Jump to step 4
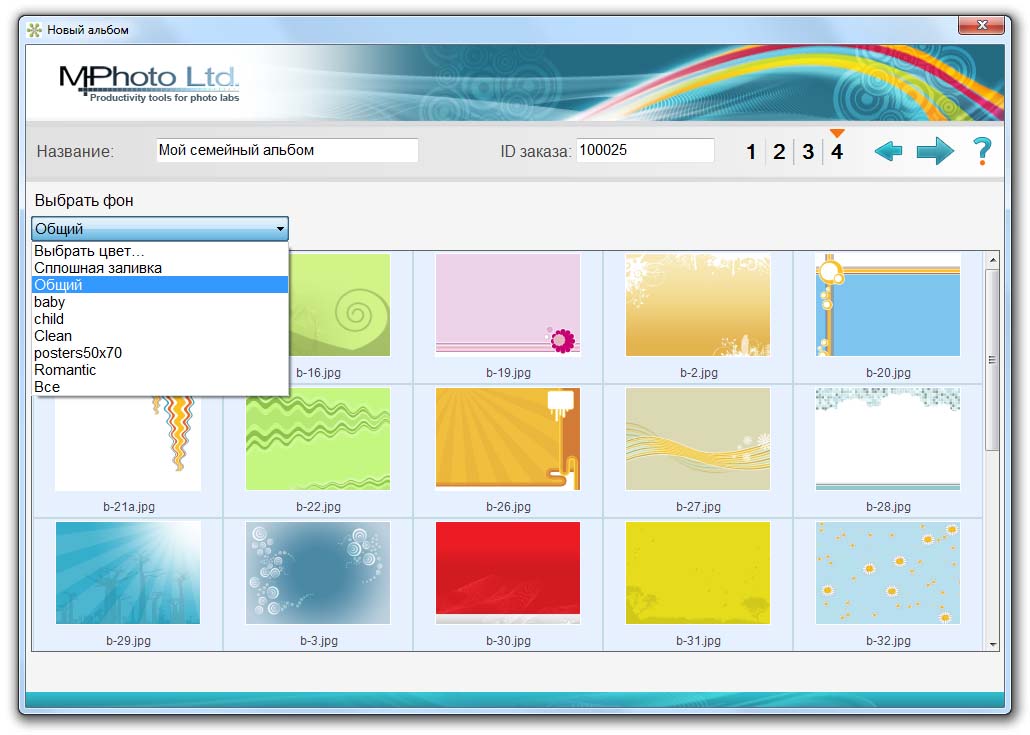This screenshot has height=735, width=1030. click(837, 152)
